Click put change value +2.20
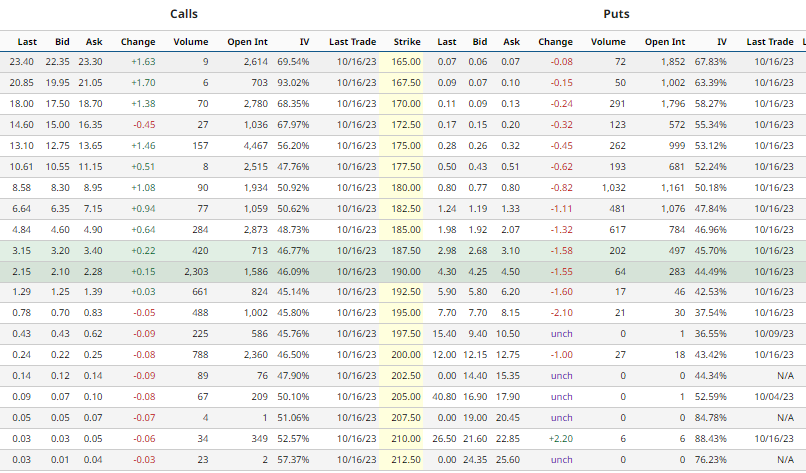Viewport: 806px width, 473px height. [x=560, y=440]
